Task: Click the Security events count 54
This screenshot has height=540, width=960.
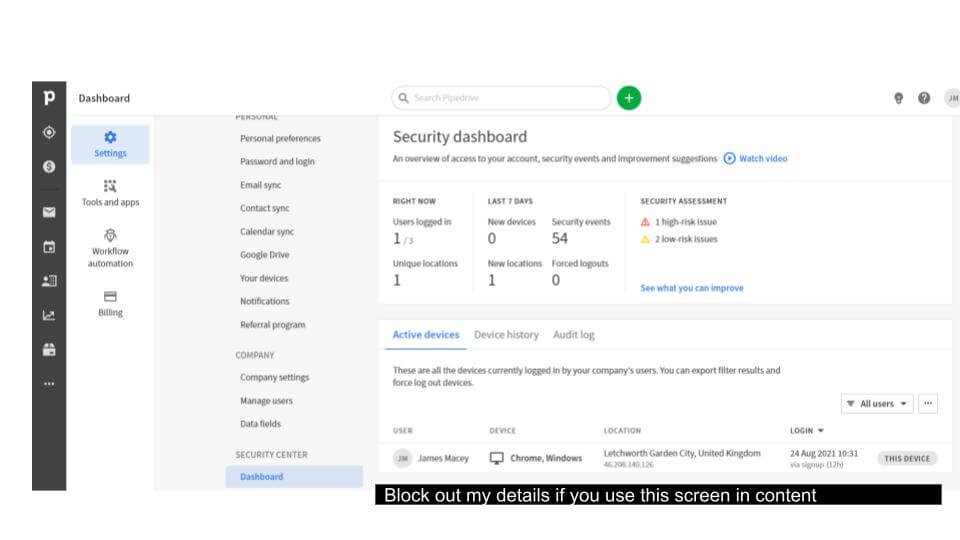Action: 560,239
